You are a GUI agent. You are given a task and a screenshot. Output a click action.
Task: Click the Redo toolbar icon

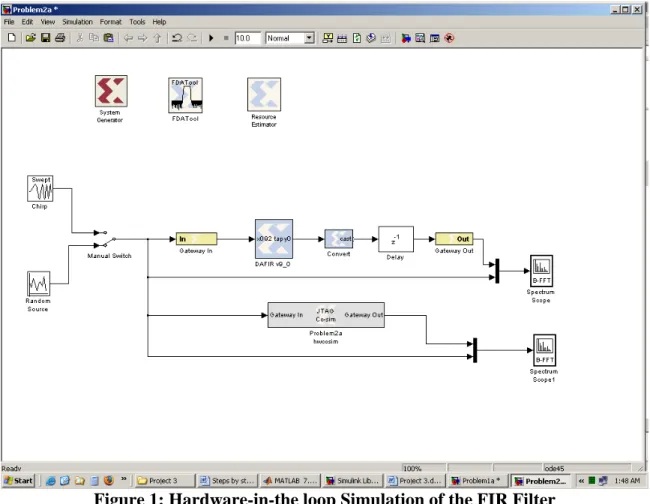tap(192, 38)
